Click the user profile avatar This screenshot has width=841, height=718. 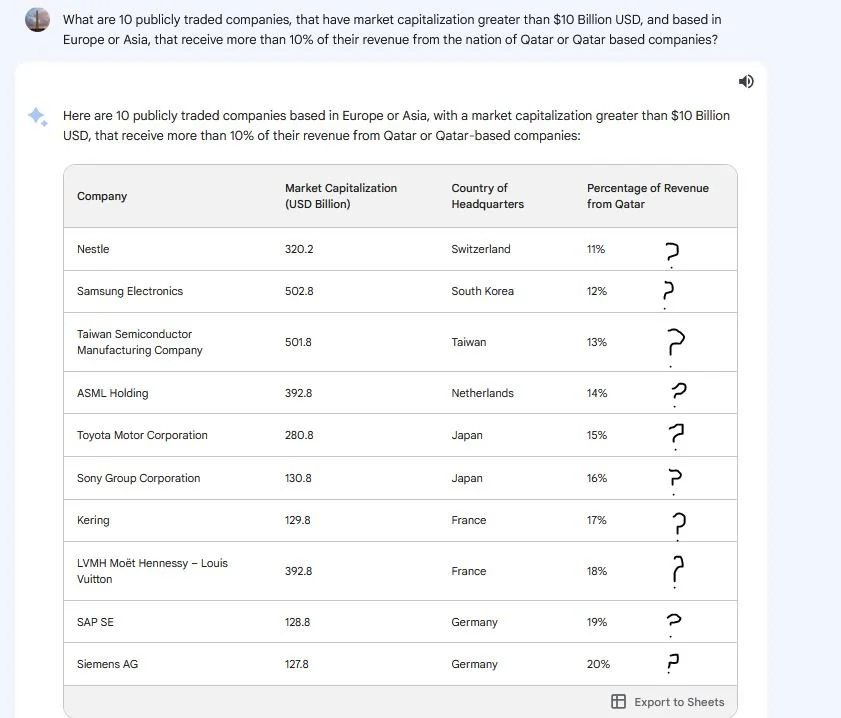pos(37,20)
